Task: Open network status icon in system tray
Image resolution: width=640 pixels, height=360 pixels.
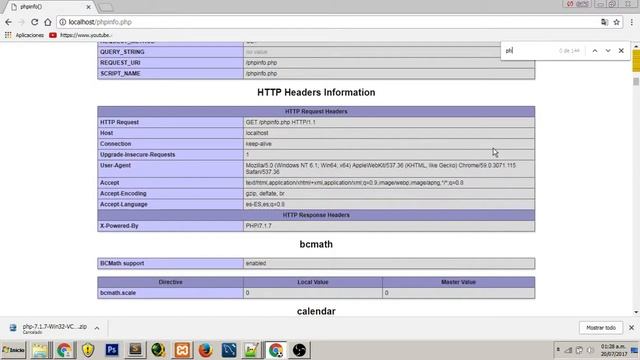Action: (568, 350)
